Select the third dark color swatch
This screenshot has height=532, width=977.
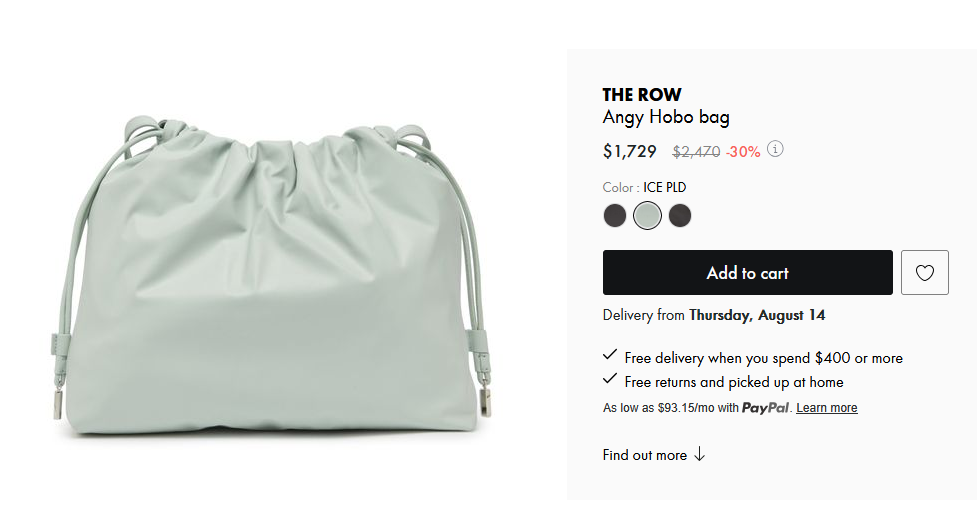click(x=680, y=216)
